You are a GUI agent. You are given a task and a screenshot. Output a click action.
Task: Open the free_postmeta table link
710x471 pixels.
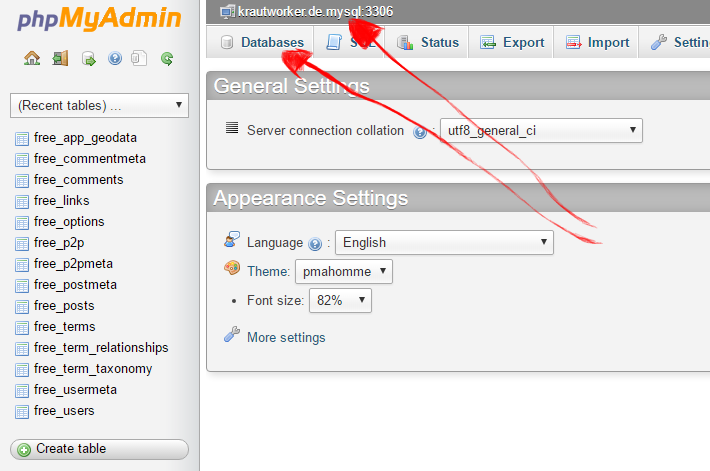(x=75, y=285)
